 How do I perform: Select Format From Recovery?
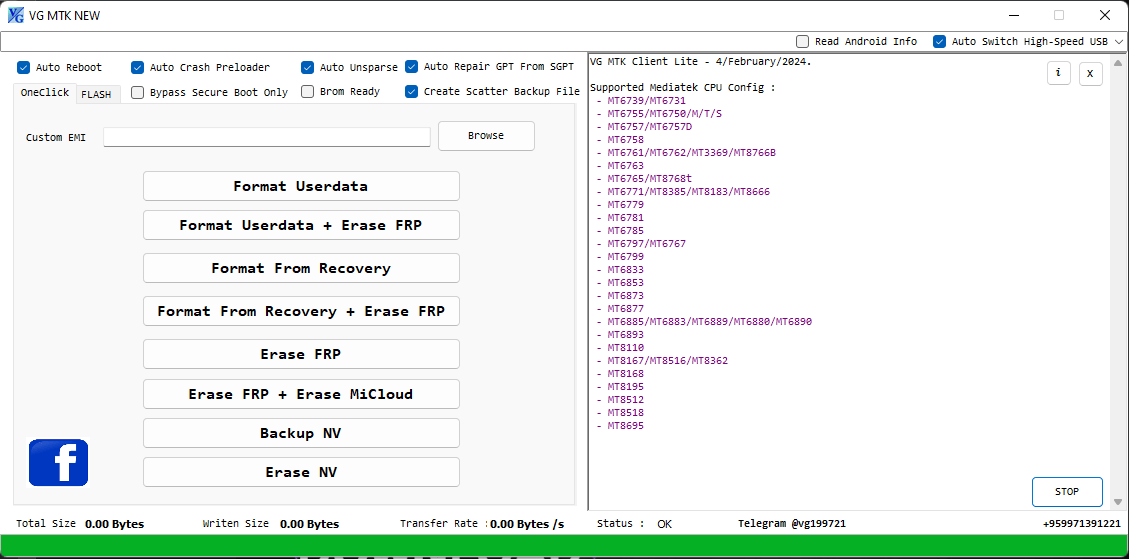(x=301, y=268)
